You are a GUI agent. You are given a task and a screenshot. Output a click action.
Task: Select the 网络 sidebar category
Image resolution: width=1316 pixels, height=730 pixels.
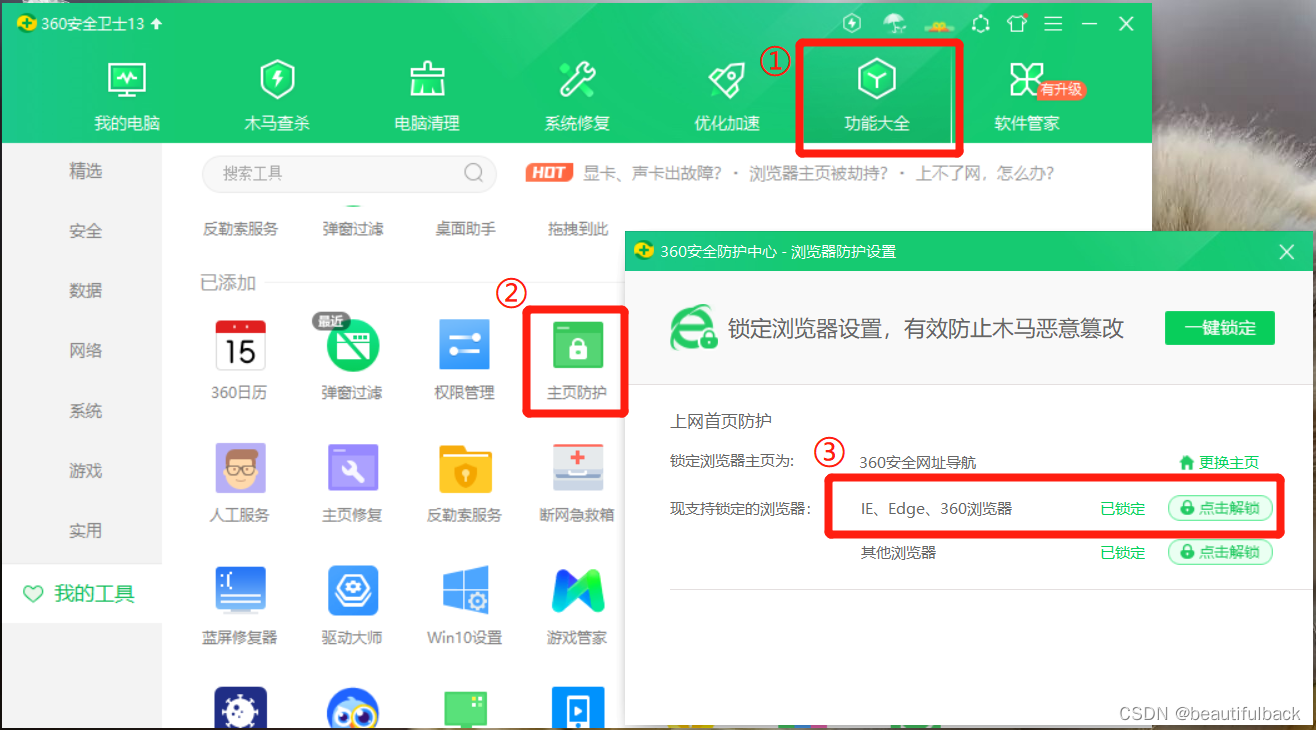coord(85,350)
